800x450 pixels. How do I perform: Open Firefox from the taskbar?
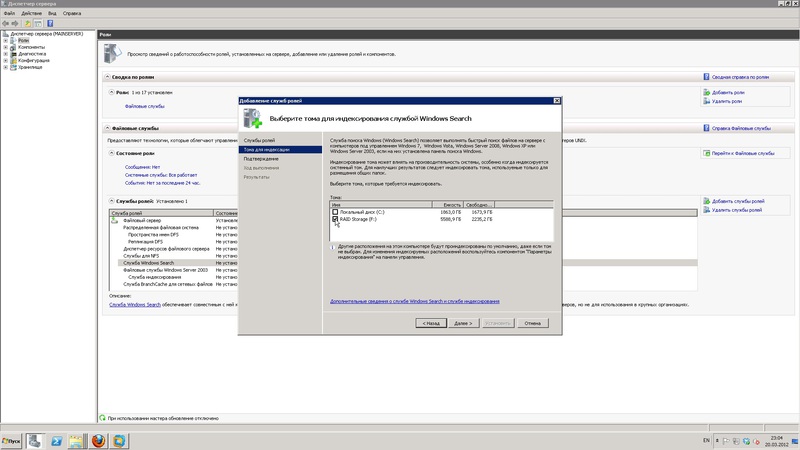pyautogui.click(x=98, y=441)
